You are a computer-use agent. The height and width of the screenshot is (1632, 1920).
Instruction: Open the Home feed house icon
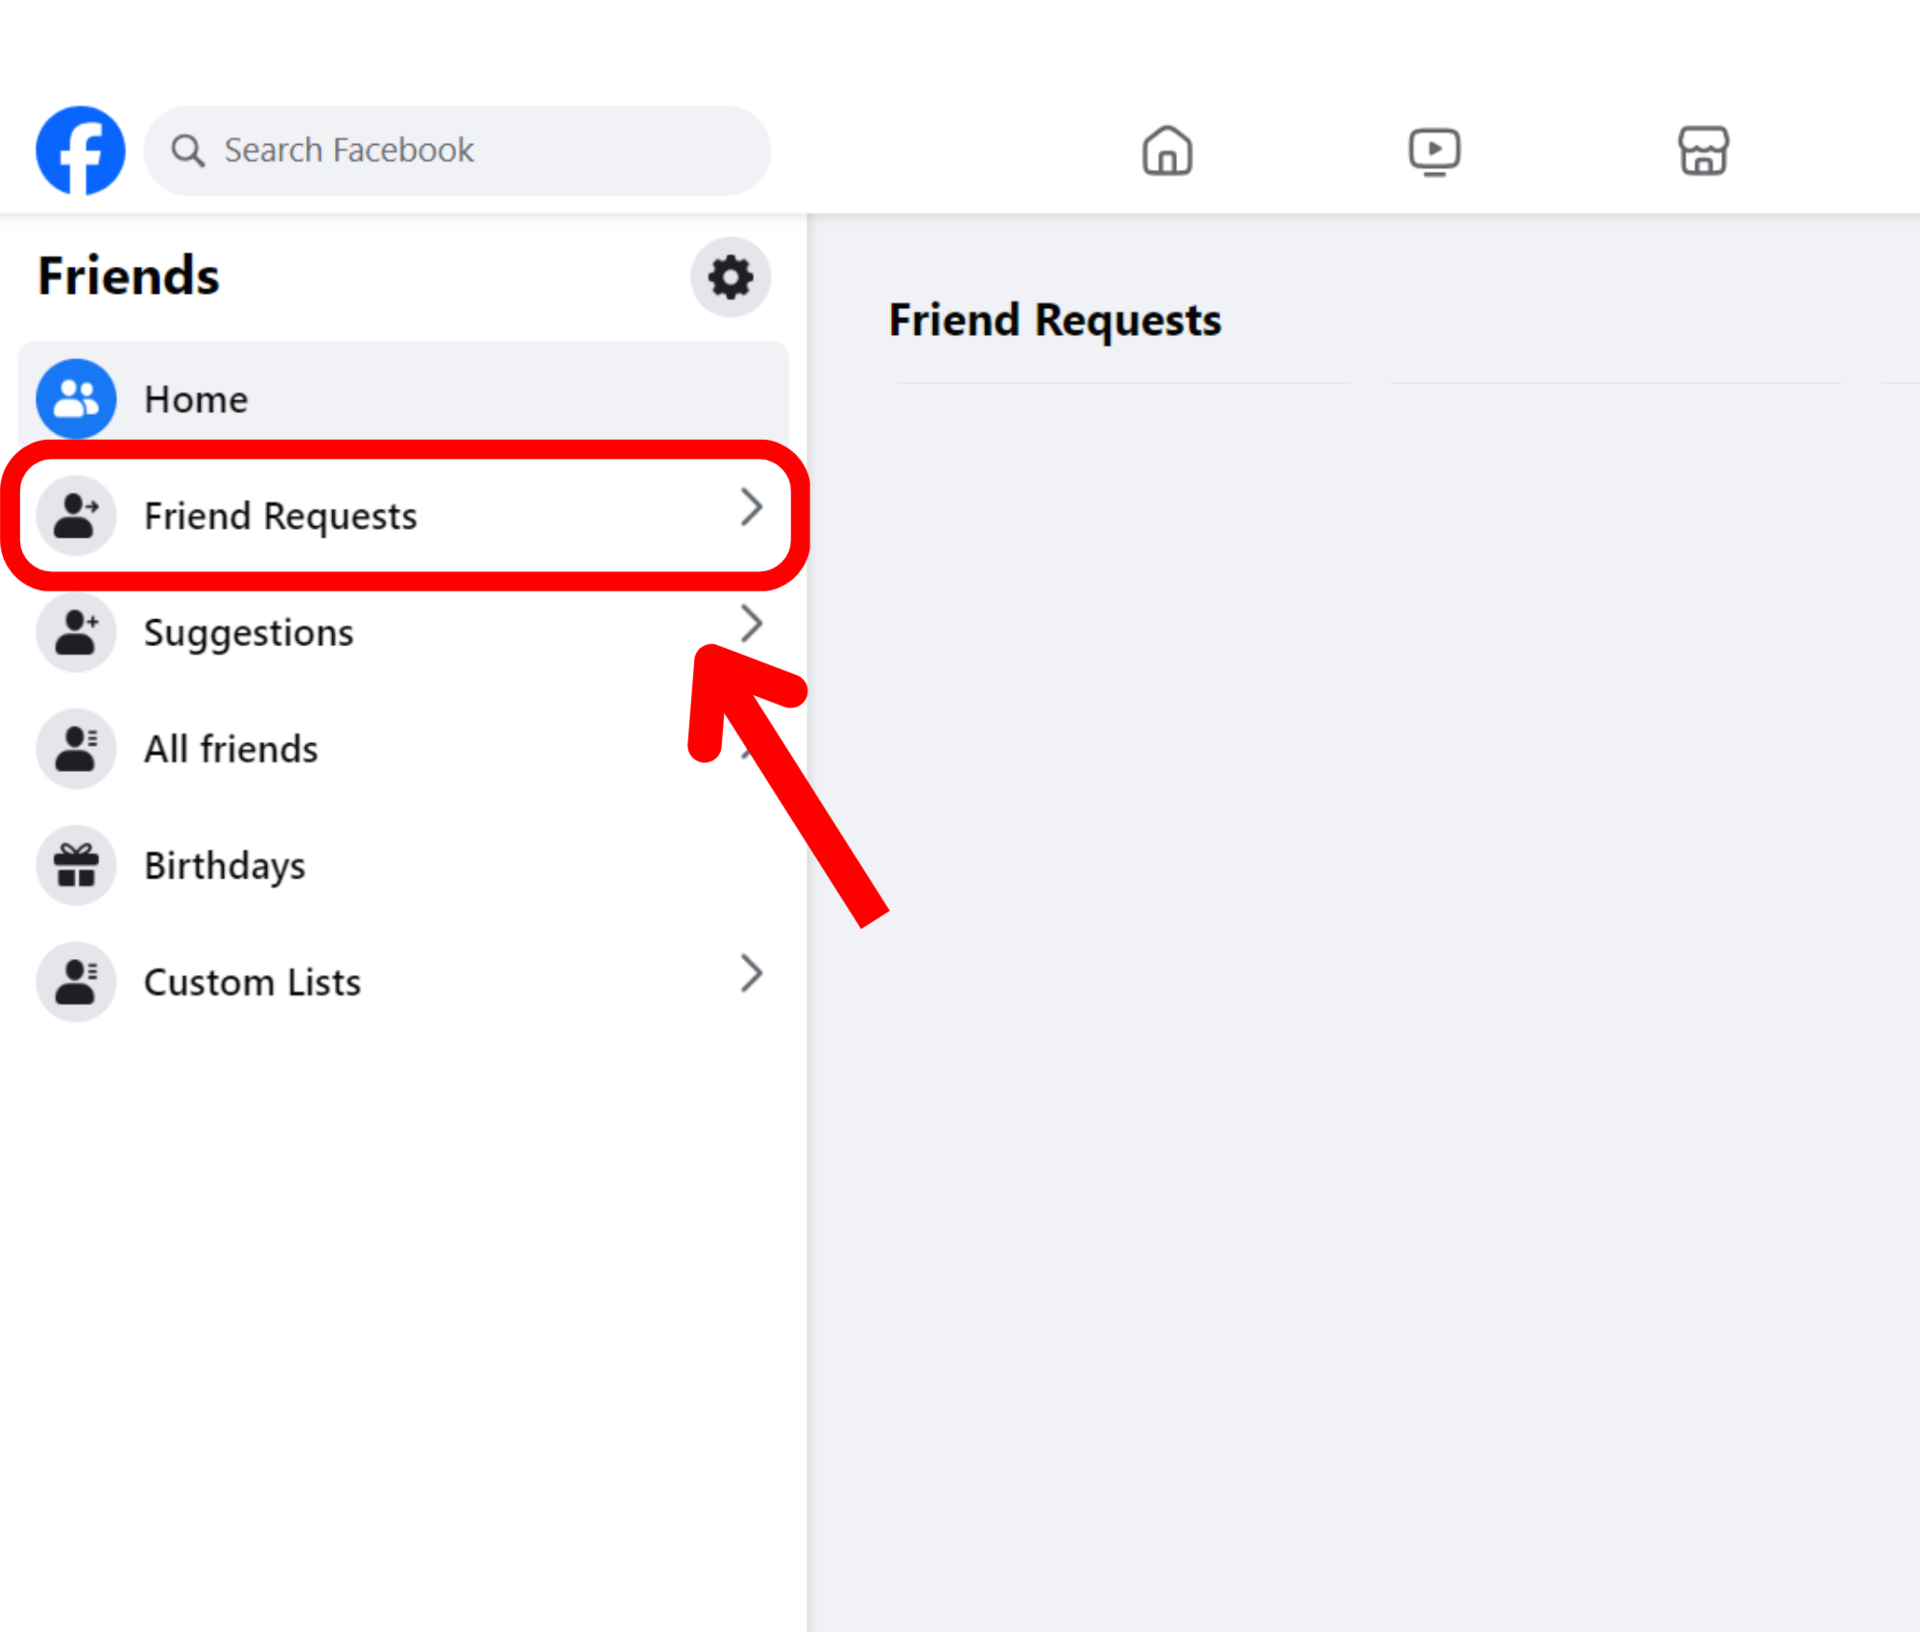(x=1167, y=151)
